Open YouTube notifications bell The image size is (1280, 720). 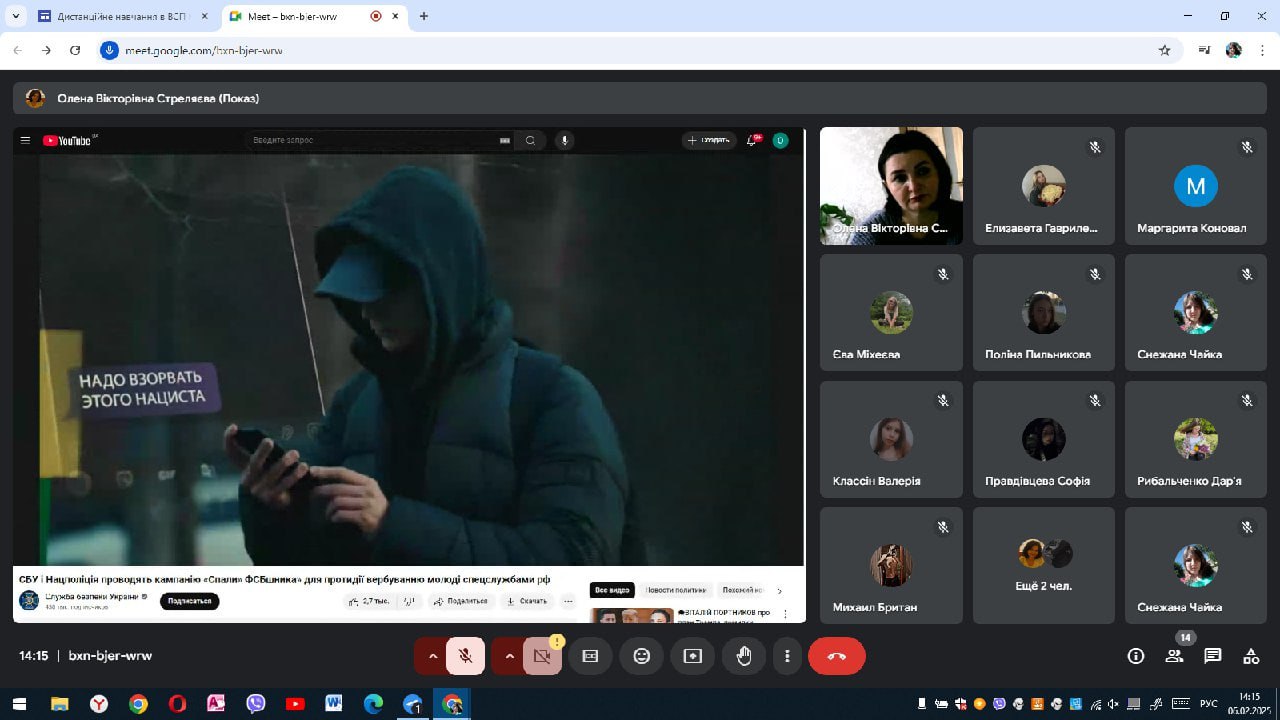click(x=752, y=141)
